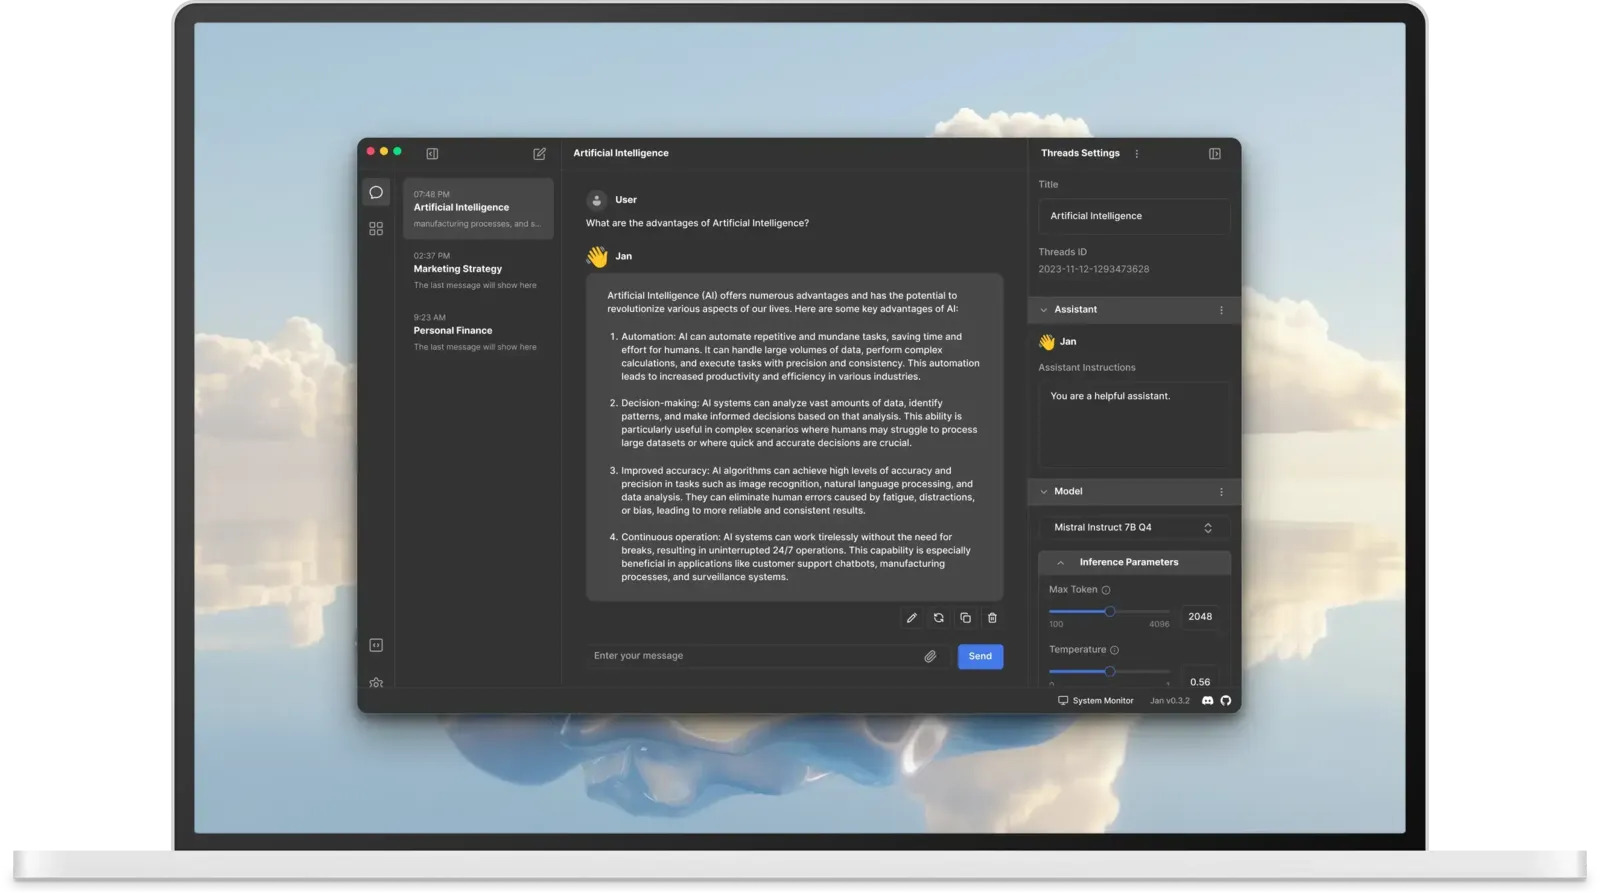This screenshot has height=894, width=1600.
Task: Adjust the Max Token slider handle
Action: 1109,611
